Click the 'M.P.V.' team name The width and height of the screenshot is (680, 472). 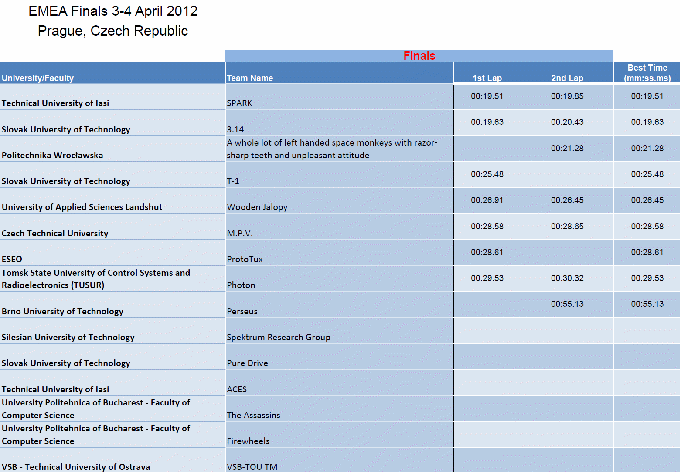(x=239, y=233)
